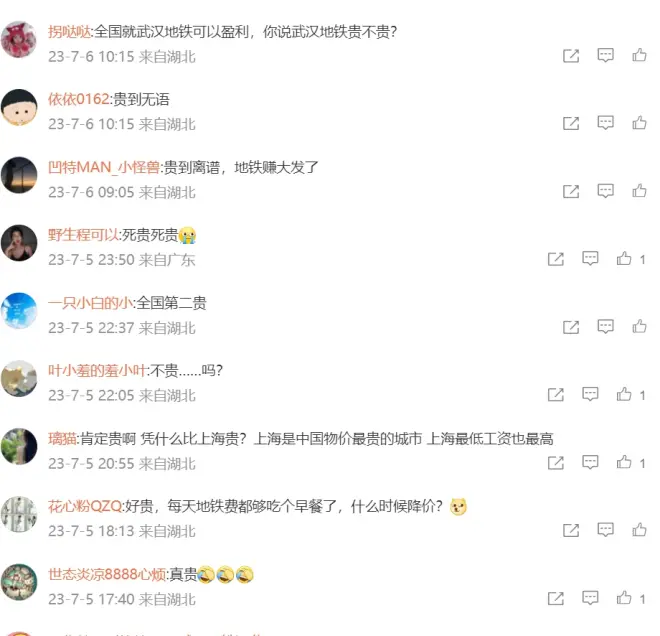Like 璃猫's comment about Shanghai
The height and width of the screenshot is (636, 660).
click(x=624, y=462)
